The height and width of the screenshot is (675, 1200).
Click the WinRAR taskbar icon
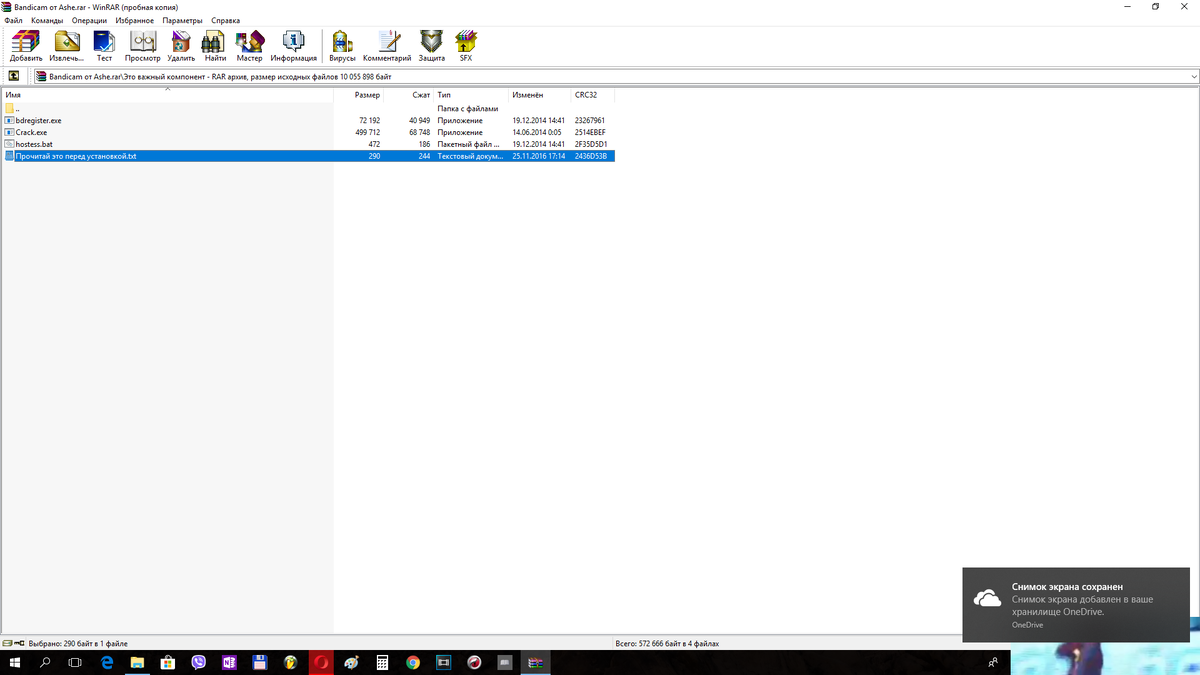click(x=535, y=662)
